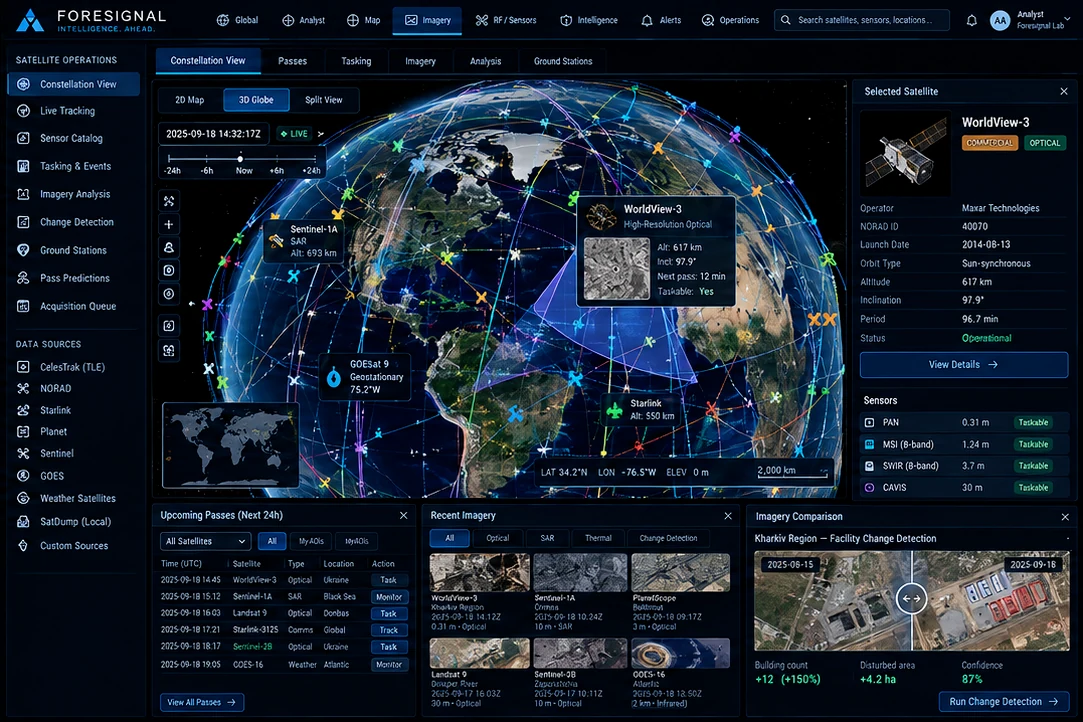Select SatDump (Local) data source
The height and width of the screenshot is (722, 1083).
point(75,522)
